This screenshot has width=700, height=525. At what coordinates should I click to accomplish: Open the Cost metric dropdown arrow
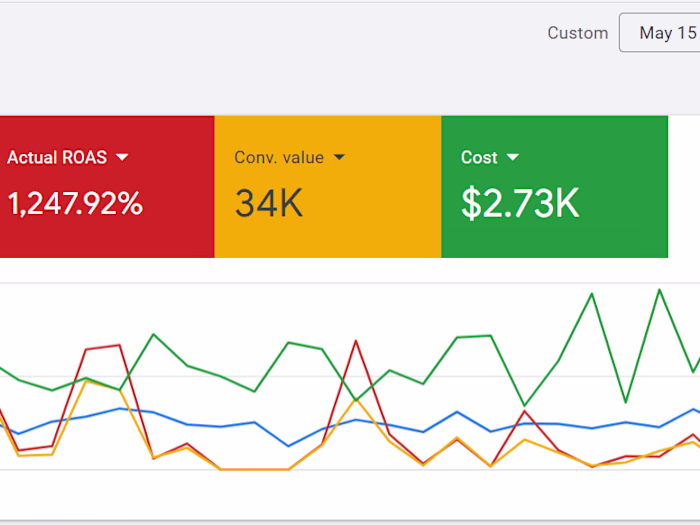[x=513, y=157]
